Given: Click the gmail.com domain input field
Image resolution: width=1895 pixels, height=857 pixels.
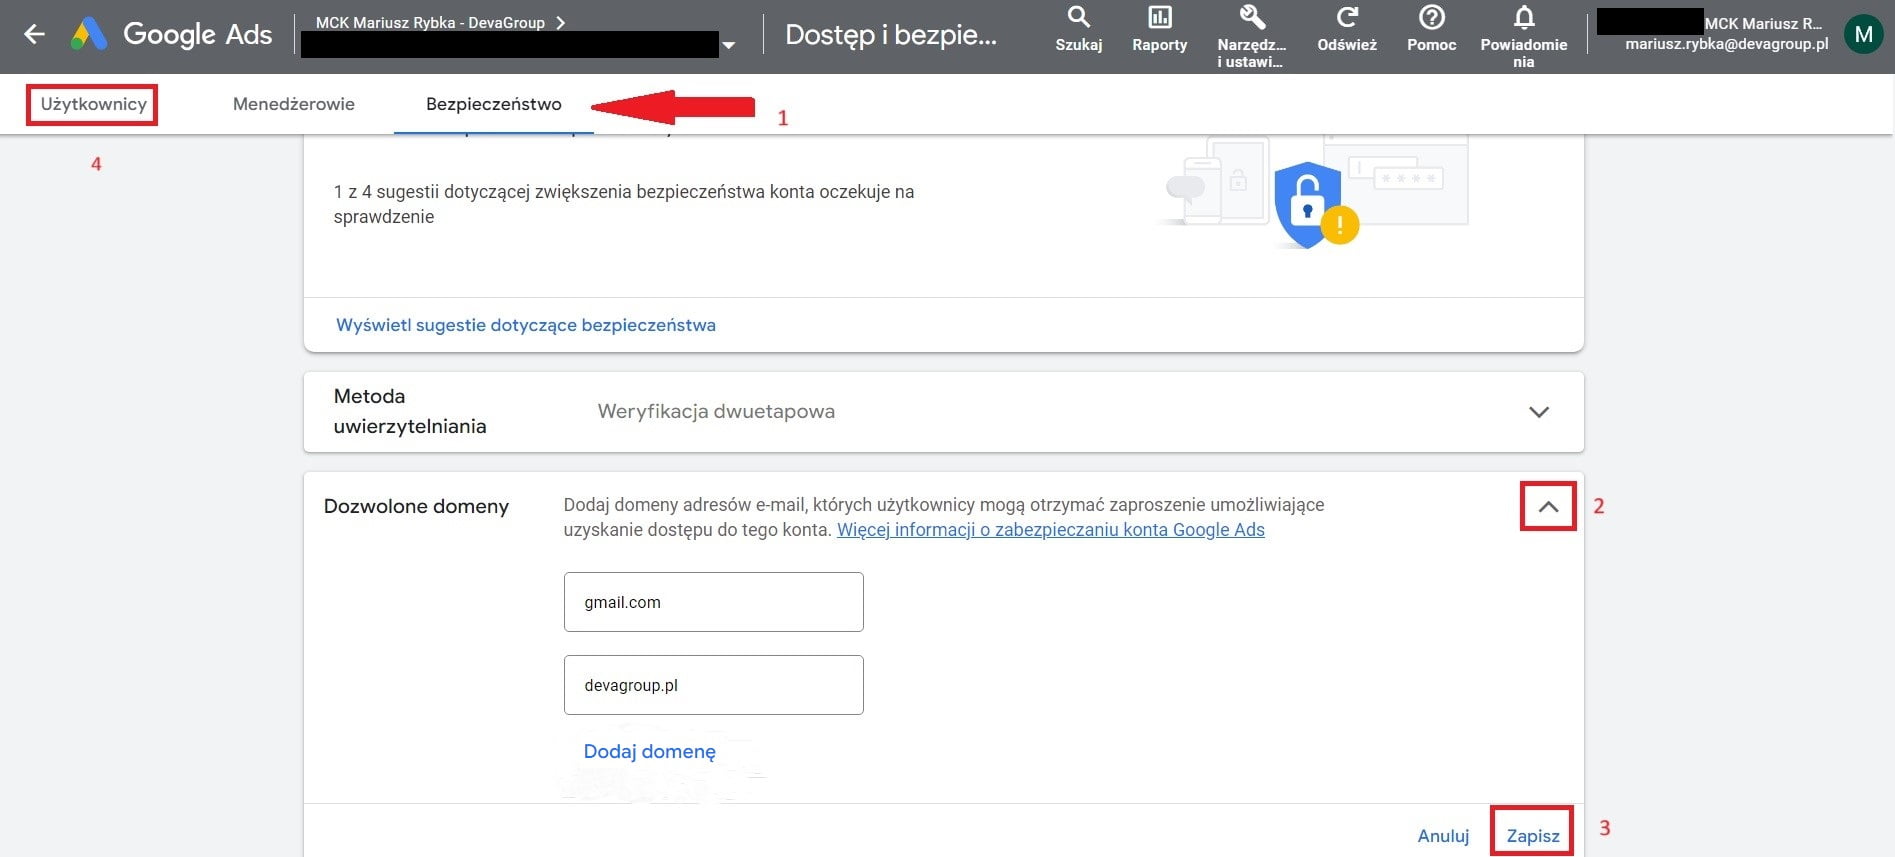Looking at the screenshot, I should point(713,602).
